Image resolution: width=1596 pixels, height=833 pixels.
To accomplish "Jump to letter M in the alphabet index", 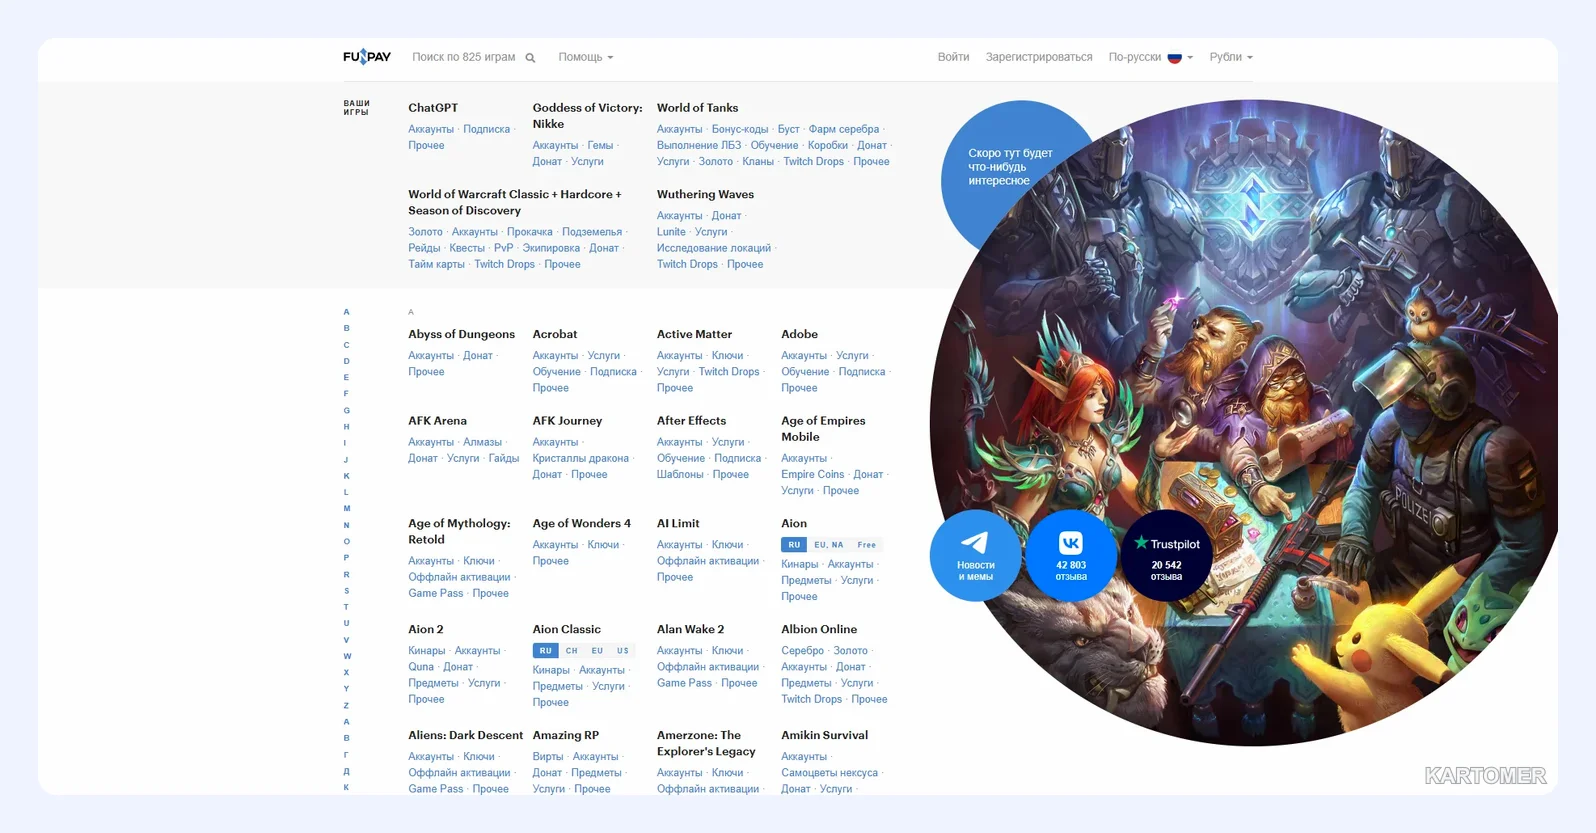I will (347, 509).
